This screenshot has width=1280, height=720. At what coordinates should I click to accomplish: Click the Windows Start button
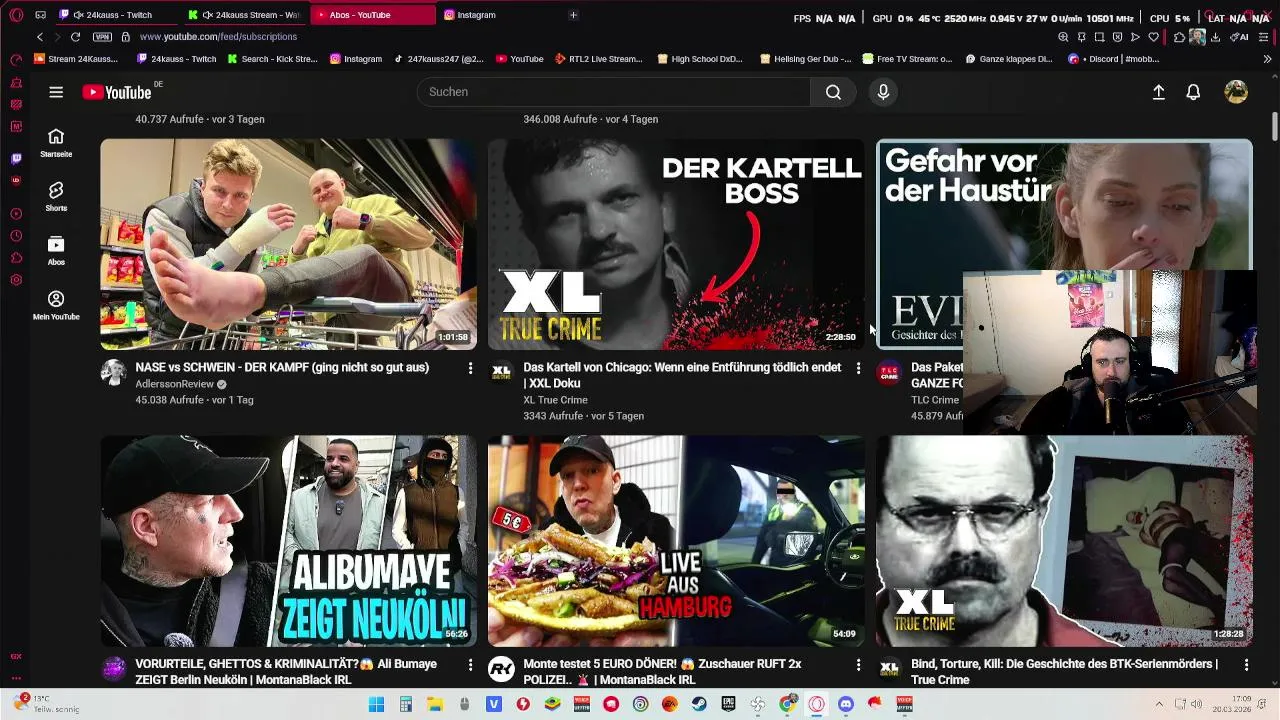376,704
